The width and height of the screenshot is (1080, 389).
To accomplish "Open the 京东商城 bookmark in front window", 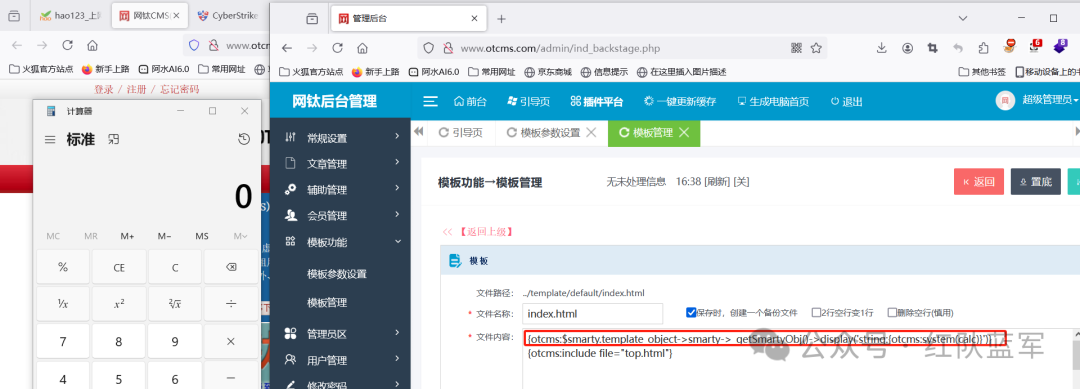I will pos(548,72).
